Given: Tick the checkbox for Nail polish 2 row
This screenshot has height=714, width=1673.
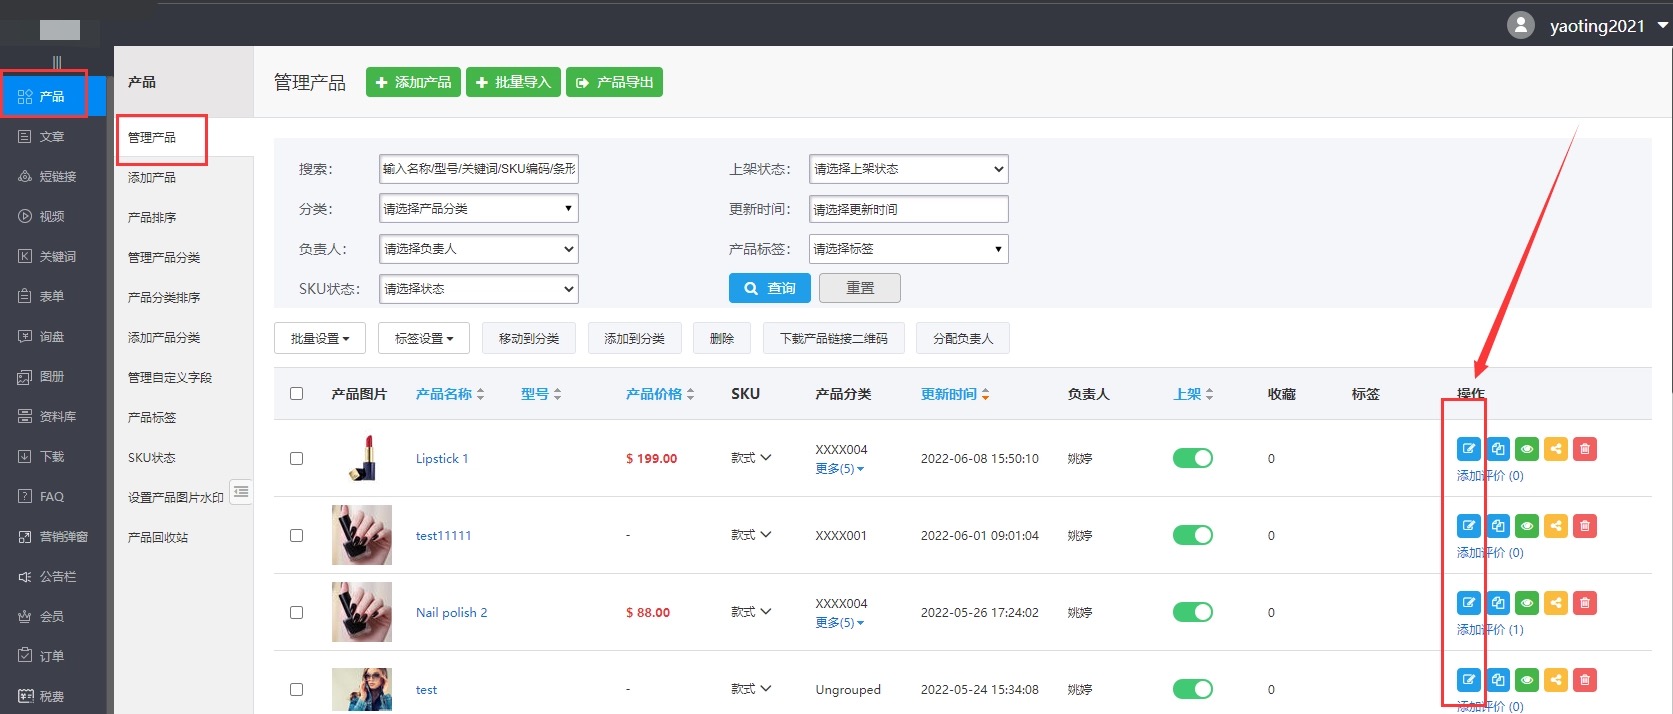Looking at the screenshot, I should (296, 612).
